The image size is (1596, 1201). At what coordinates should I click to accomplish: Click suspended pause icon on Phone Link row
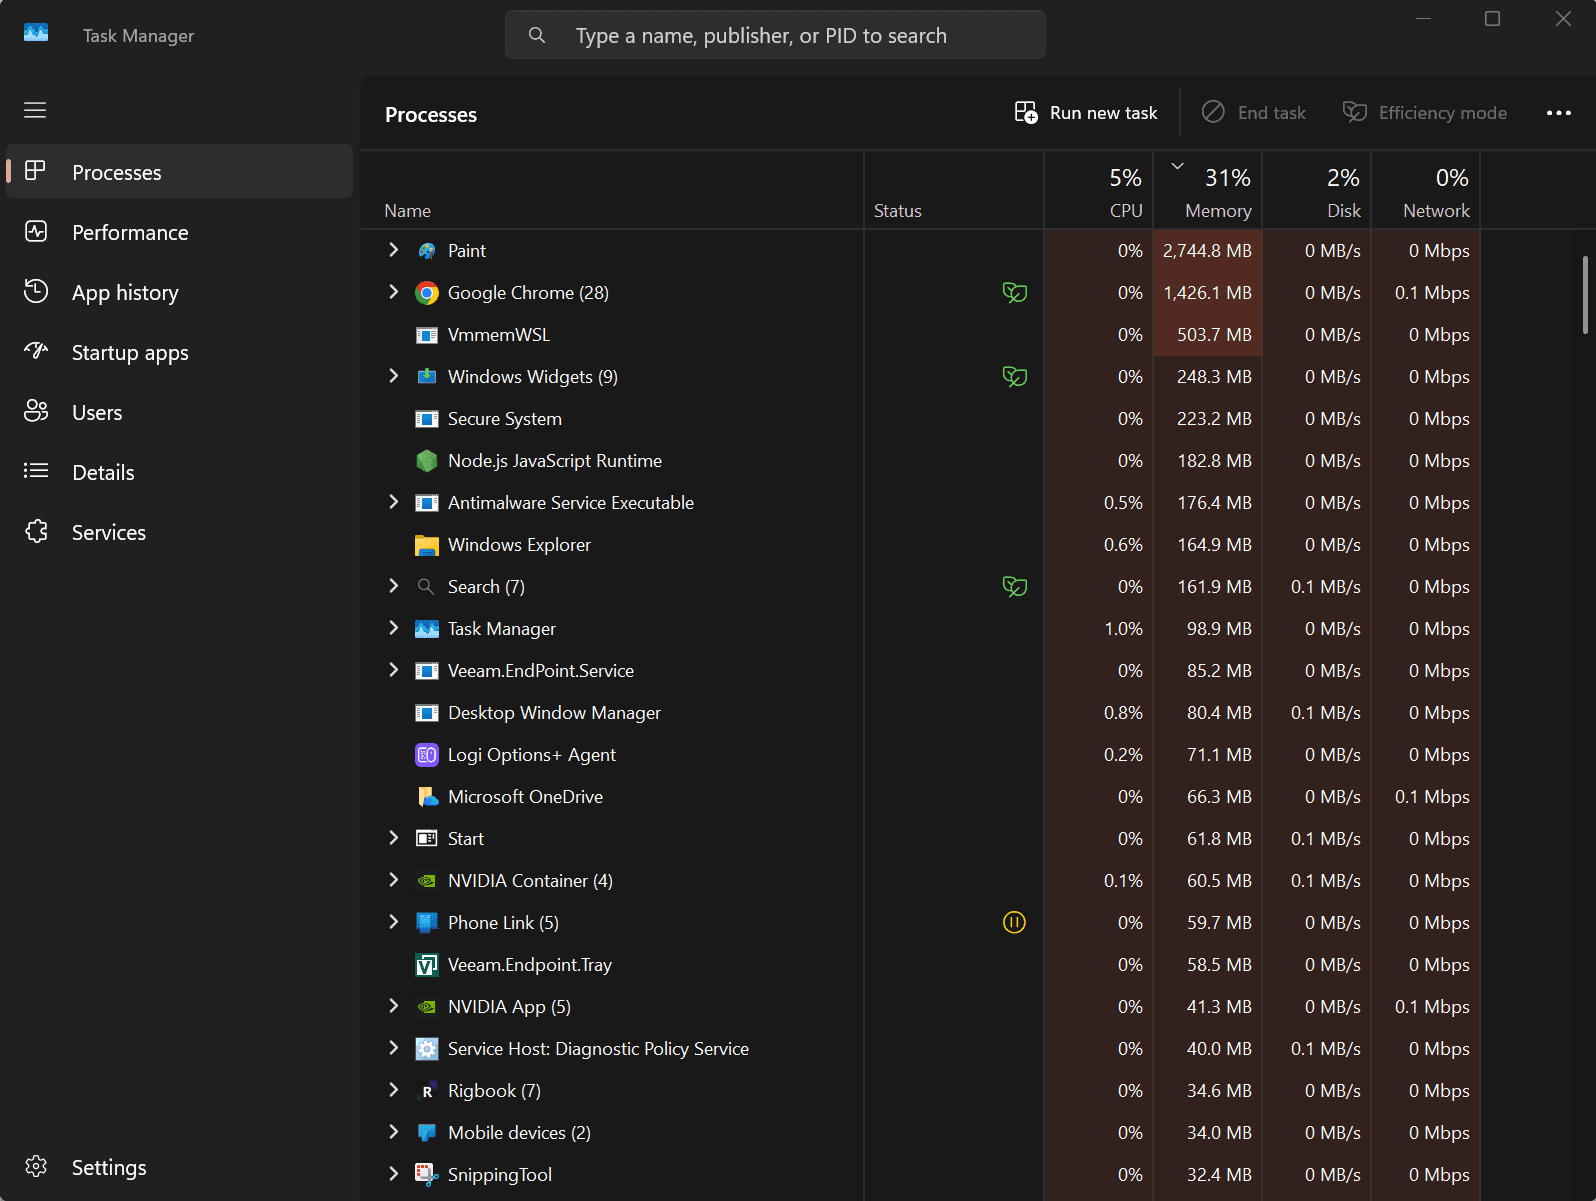(x=1014, y=923)
